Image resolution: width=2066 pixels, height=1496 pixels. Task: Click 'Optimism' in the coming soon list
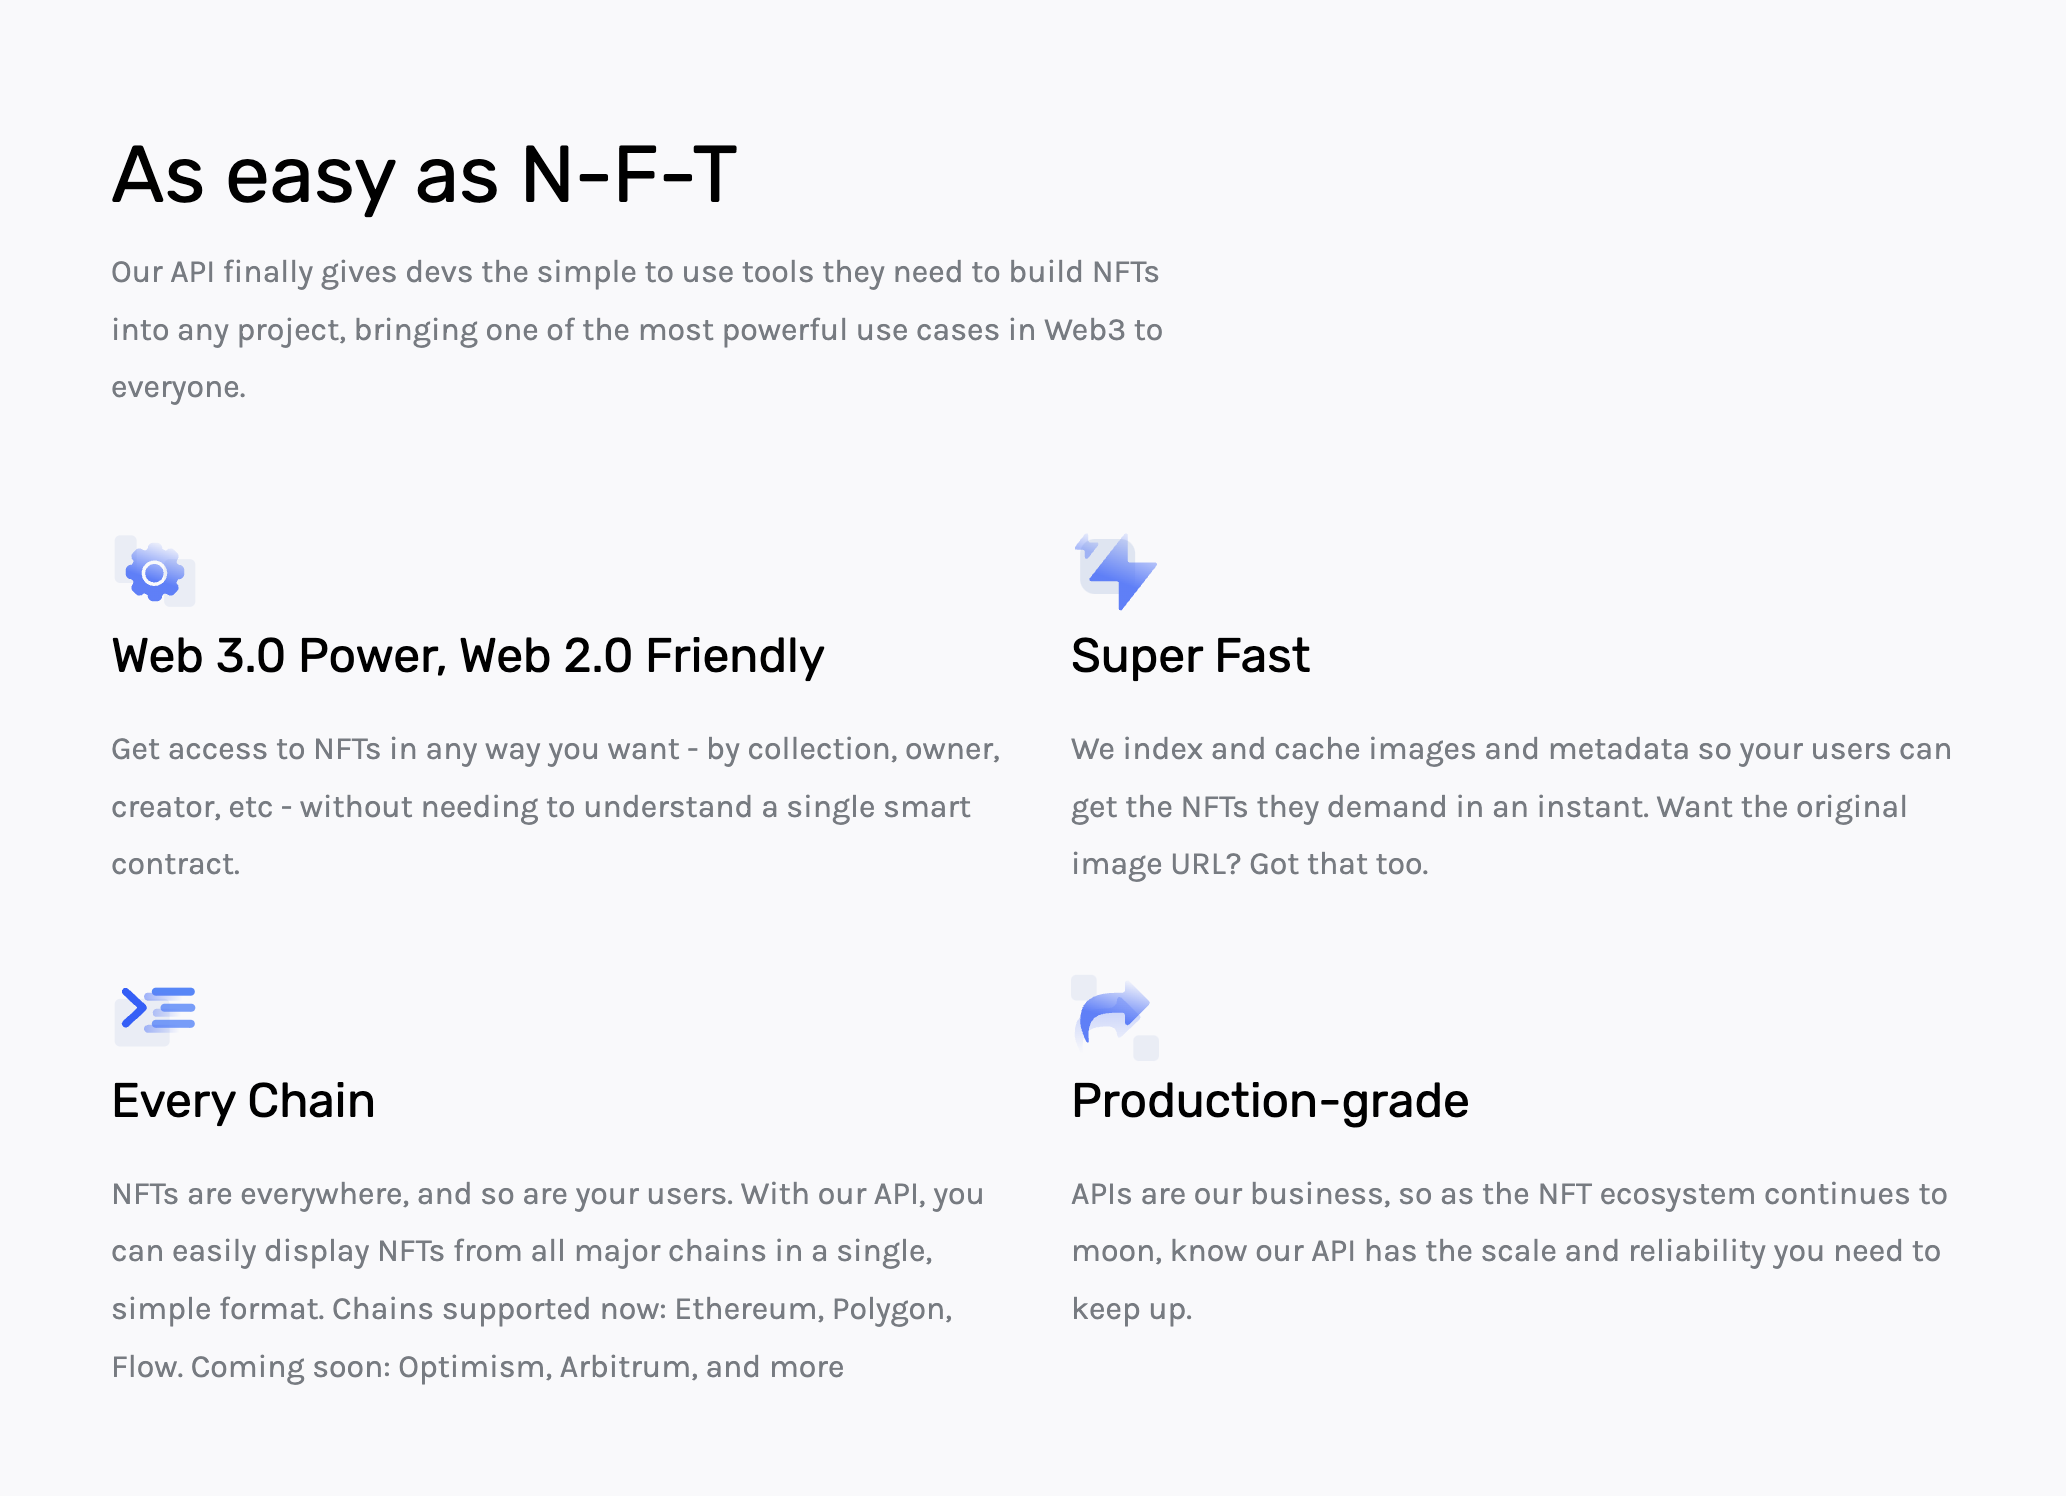pos(475,1367)
